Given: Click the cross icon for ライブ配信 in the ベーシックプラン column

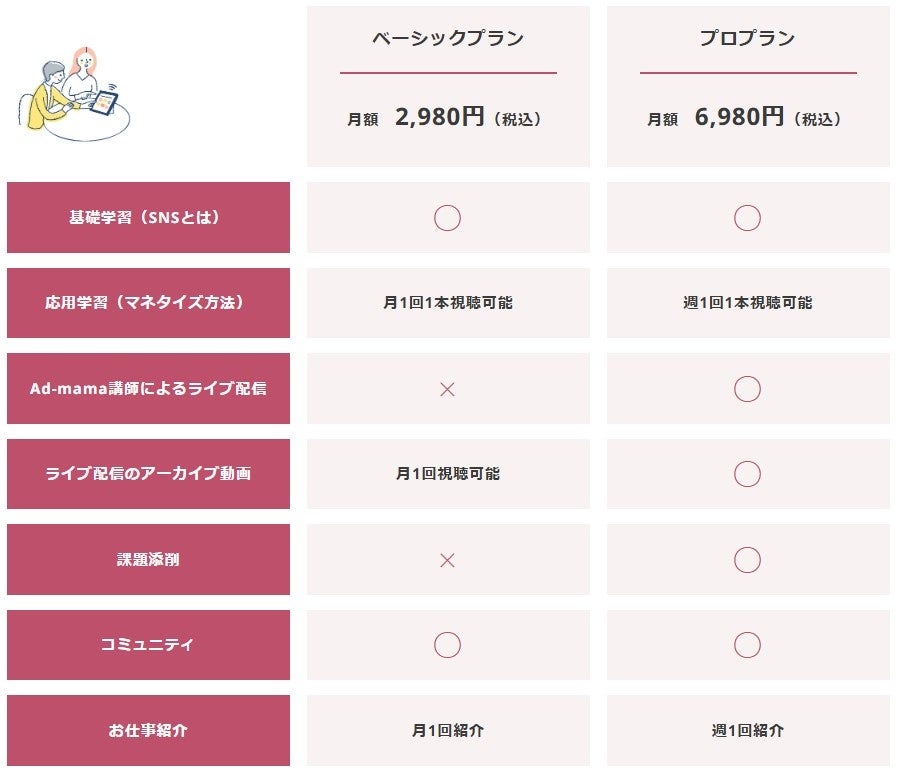Looking at the screenshot, I should point(447,389).
